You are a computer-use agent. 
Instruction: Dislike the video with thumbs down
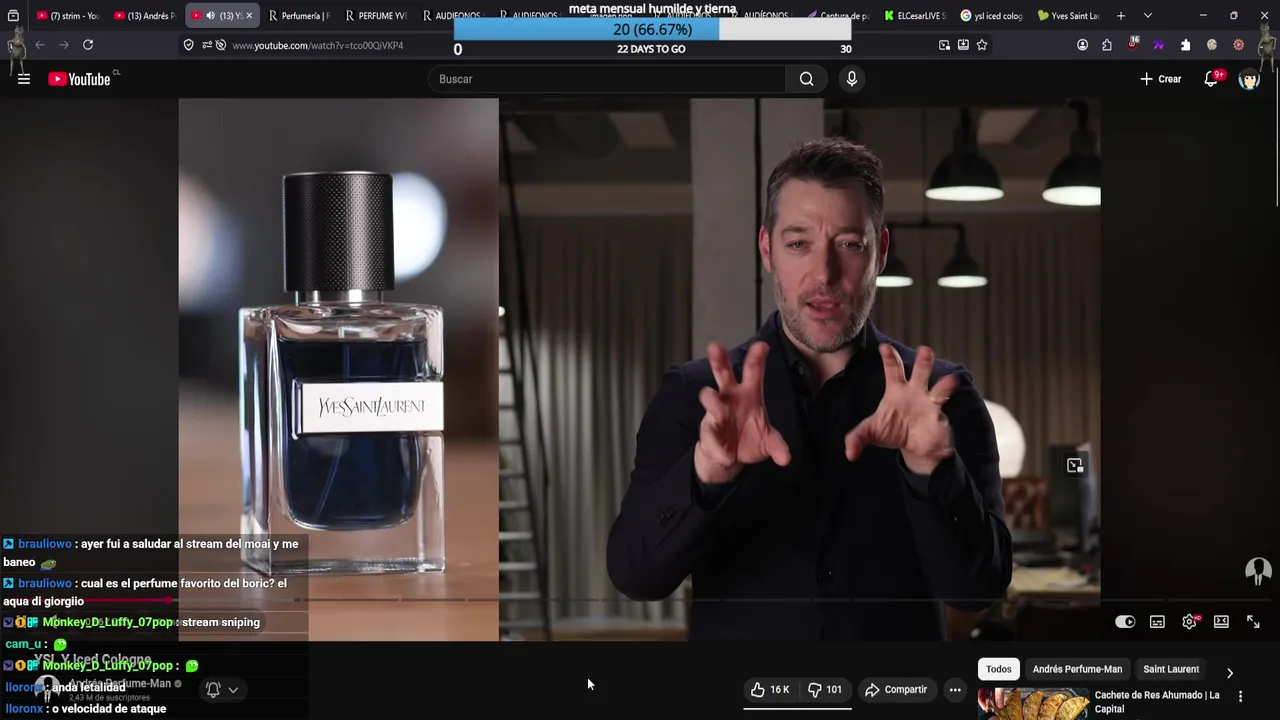(x=825, y=689)
